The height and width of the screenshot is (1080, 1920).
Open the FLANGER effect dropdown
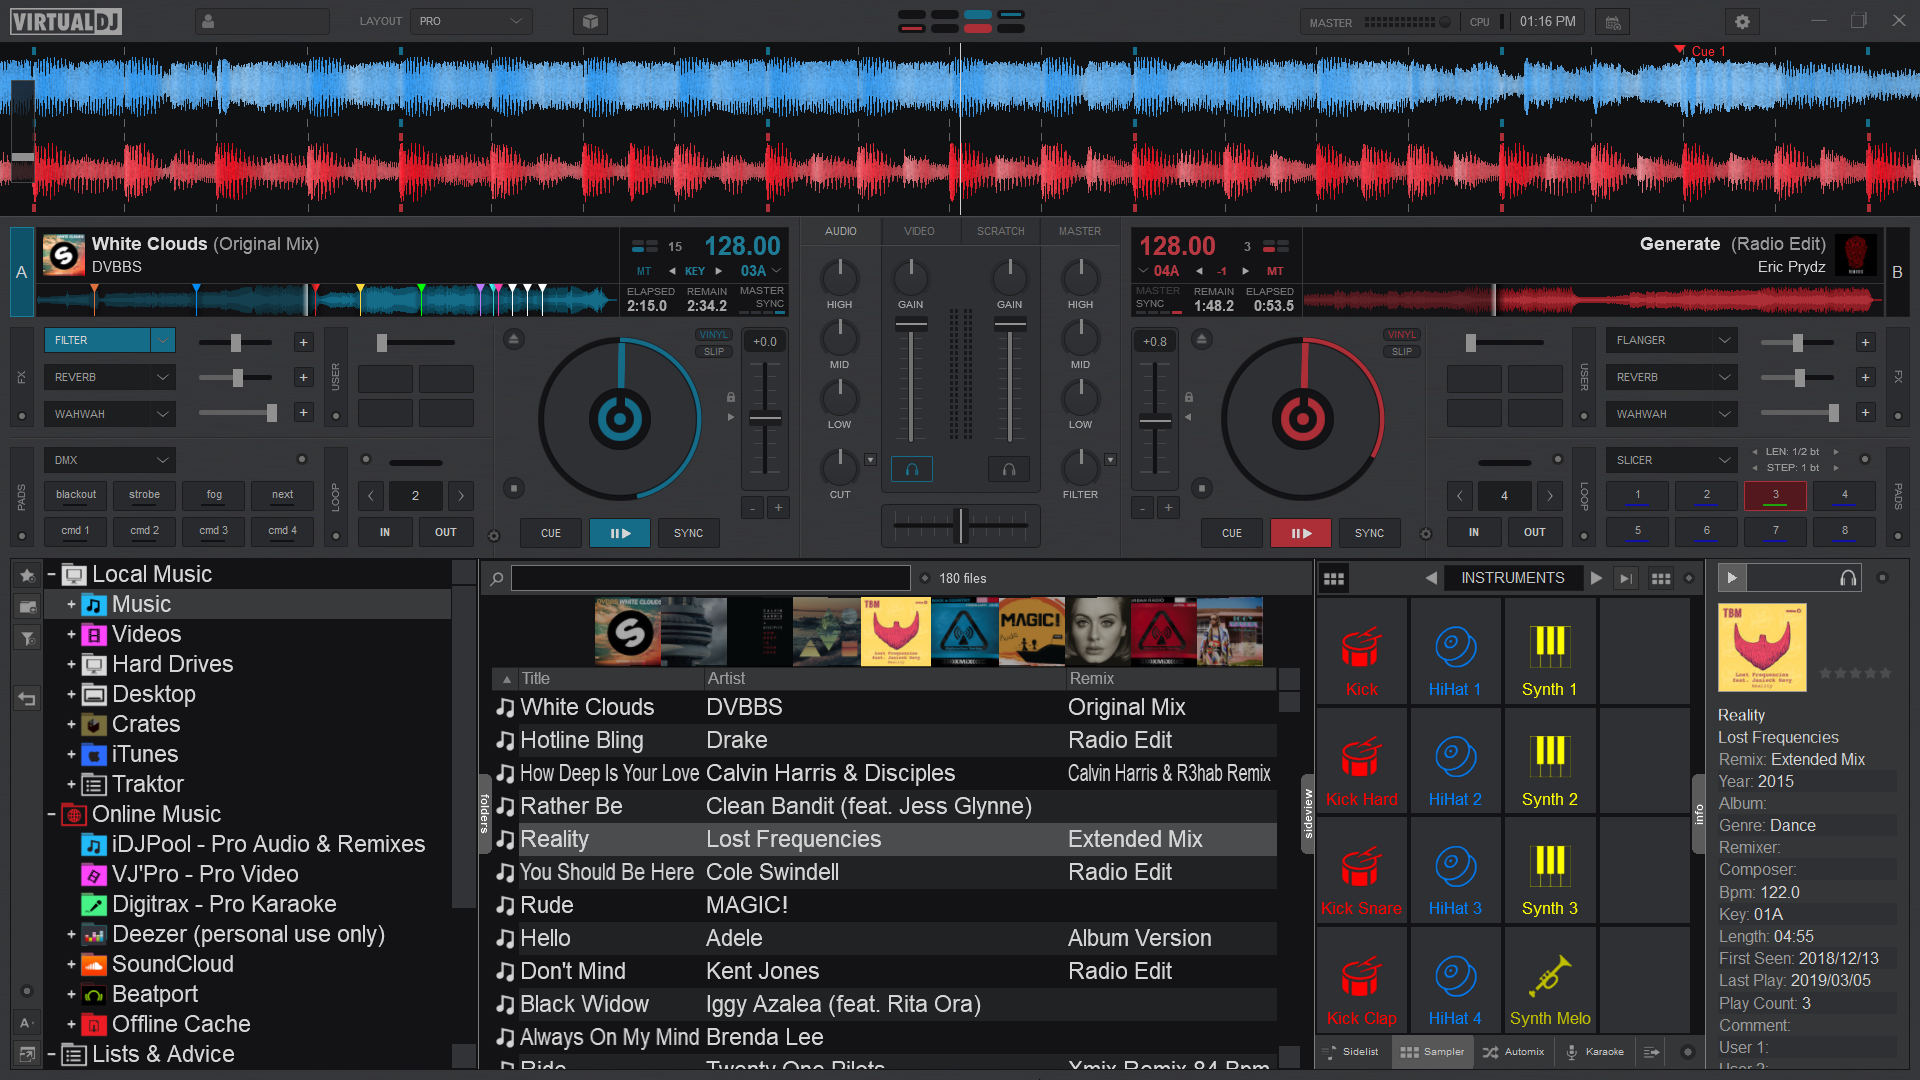pos(1724,340)
